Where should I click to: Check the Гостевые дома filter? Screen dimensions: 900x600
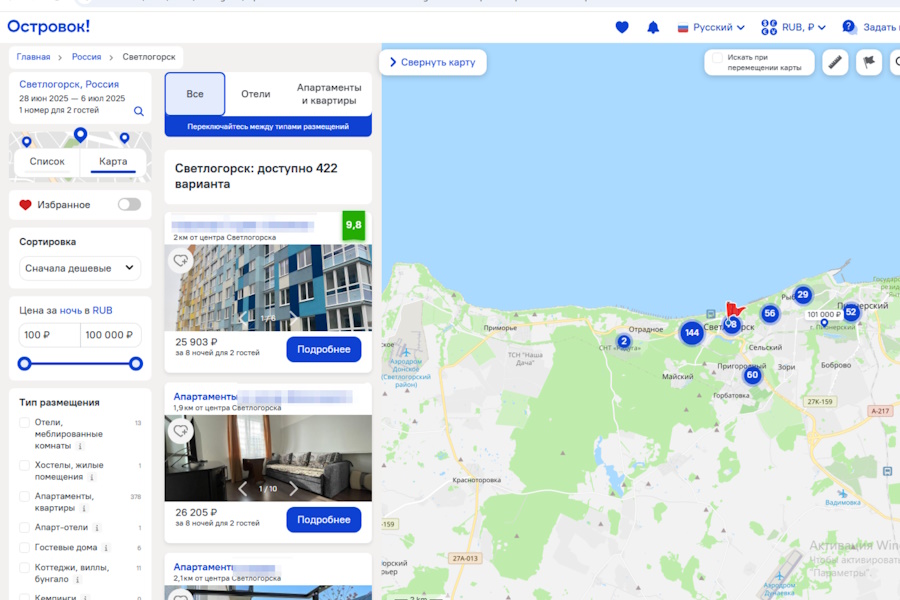click(25, 548)
